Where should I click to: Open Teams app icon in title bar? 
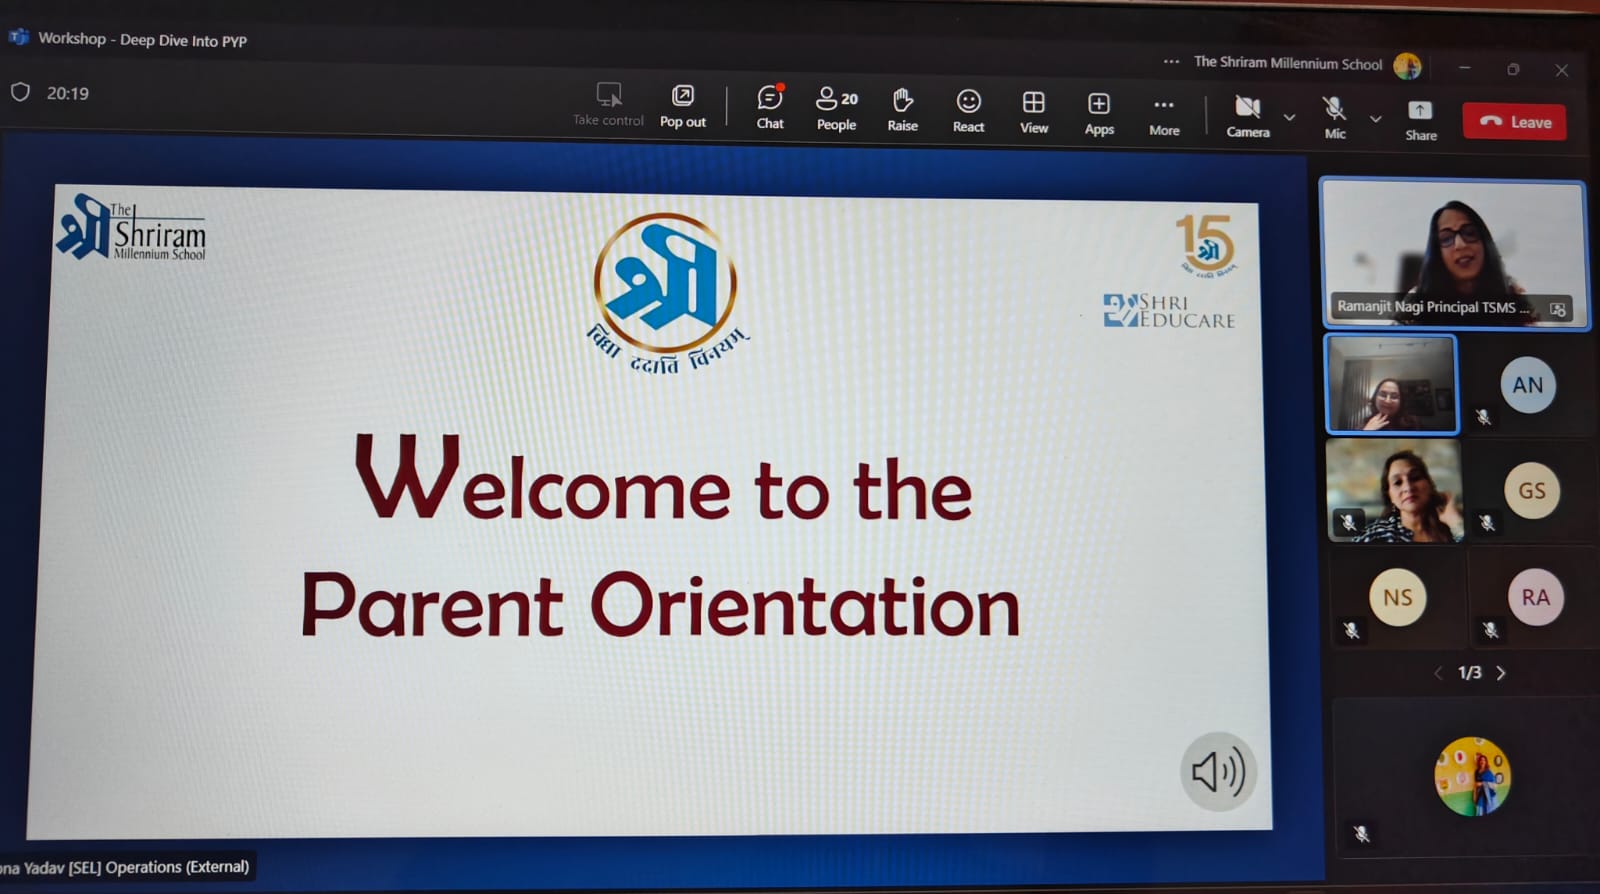tap(18, 37)
